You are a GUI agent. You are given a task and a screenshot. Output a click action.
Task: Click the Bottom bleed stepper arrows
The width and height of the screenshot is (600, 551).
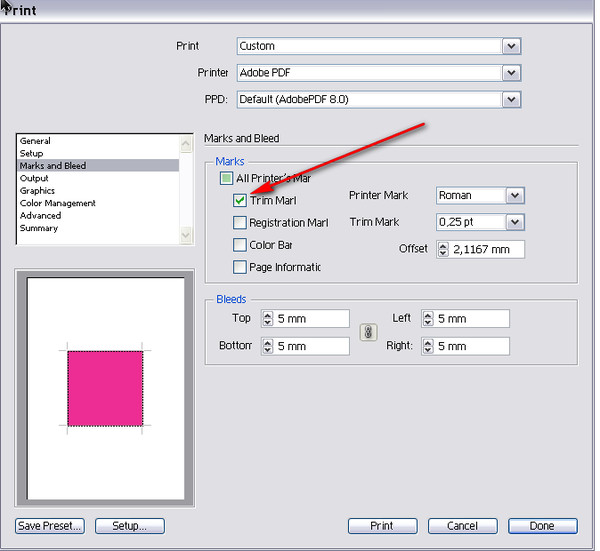pyautogui.click(x=268, y=346)
